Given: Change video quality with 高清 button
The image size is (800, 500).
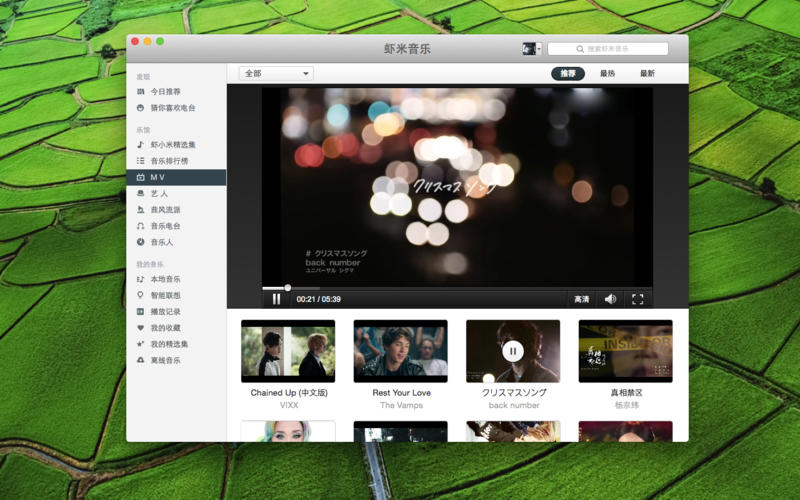Looking at the screenshot, I should coord(582,299).
